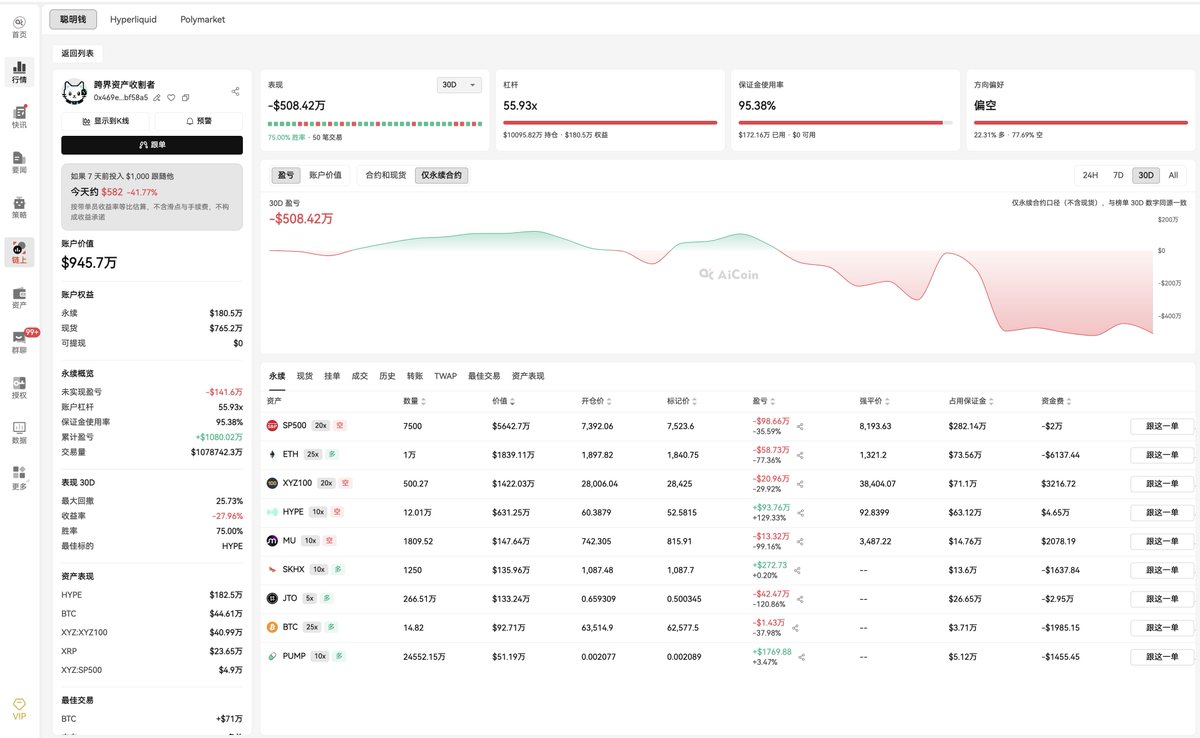Click the cat avatar of the trader
1200x738 pixels.
75,91
